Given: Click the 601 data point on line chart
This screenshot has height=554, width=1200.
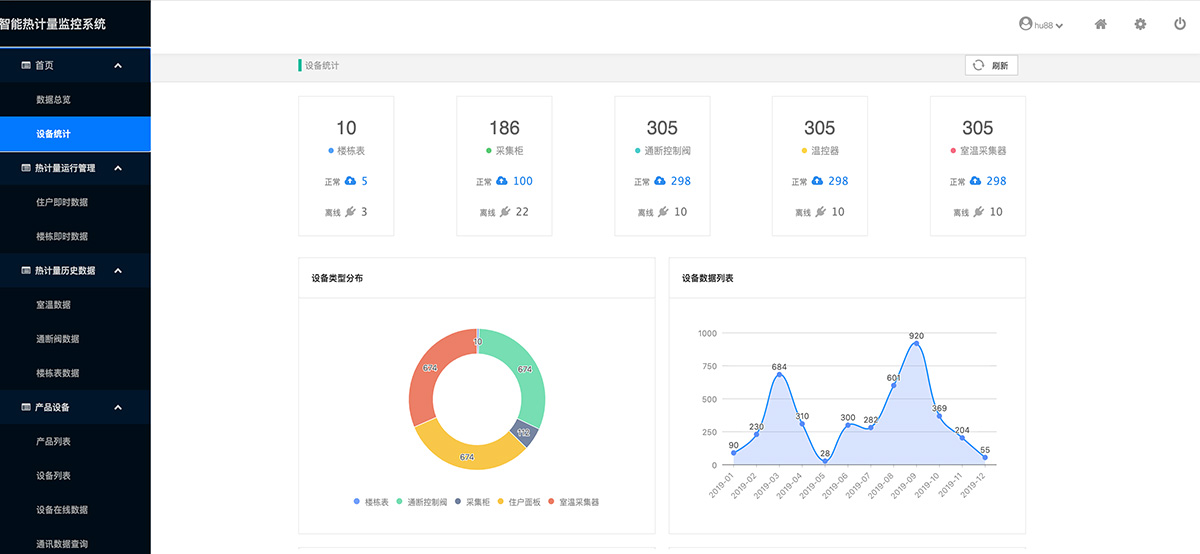Looking at the screenshot, I should [x=894, y=385].
